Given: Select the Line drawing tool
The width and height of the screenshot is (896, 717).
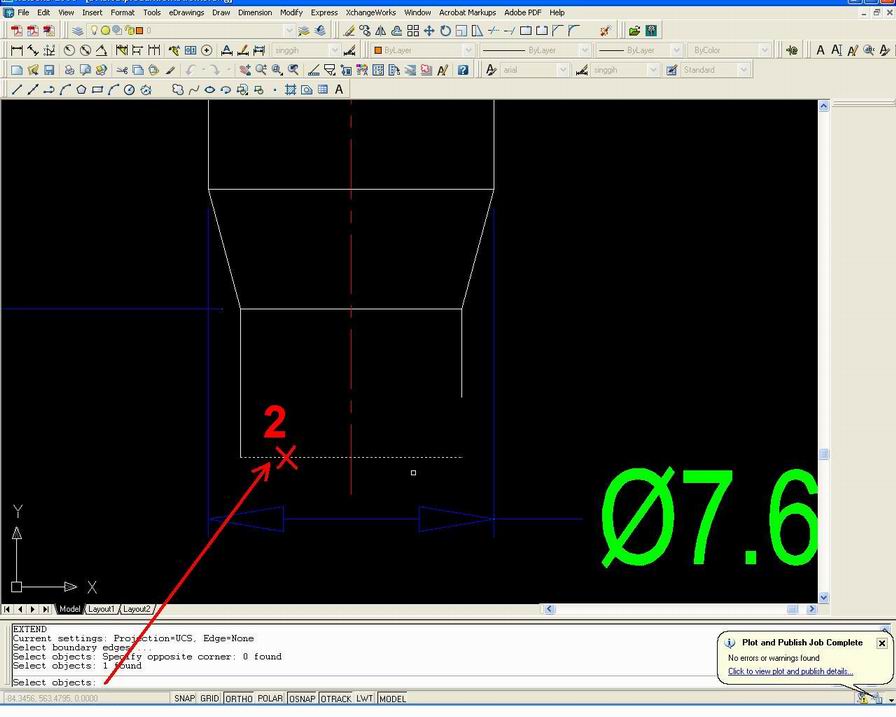Looking at the screenshot, I should click(17, 89).
